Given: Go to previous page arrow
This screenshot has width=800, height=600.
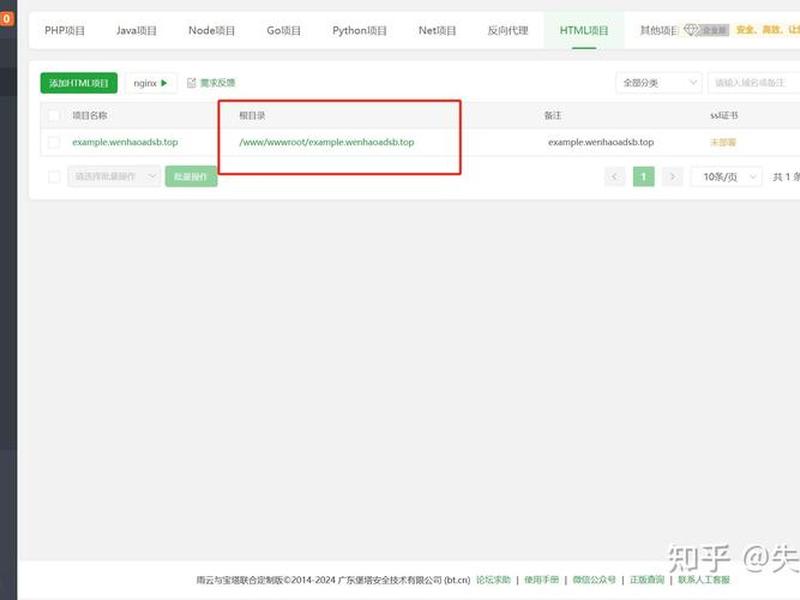Looking at the screenshot, I should click(614, 177).
